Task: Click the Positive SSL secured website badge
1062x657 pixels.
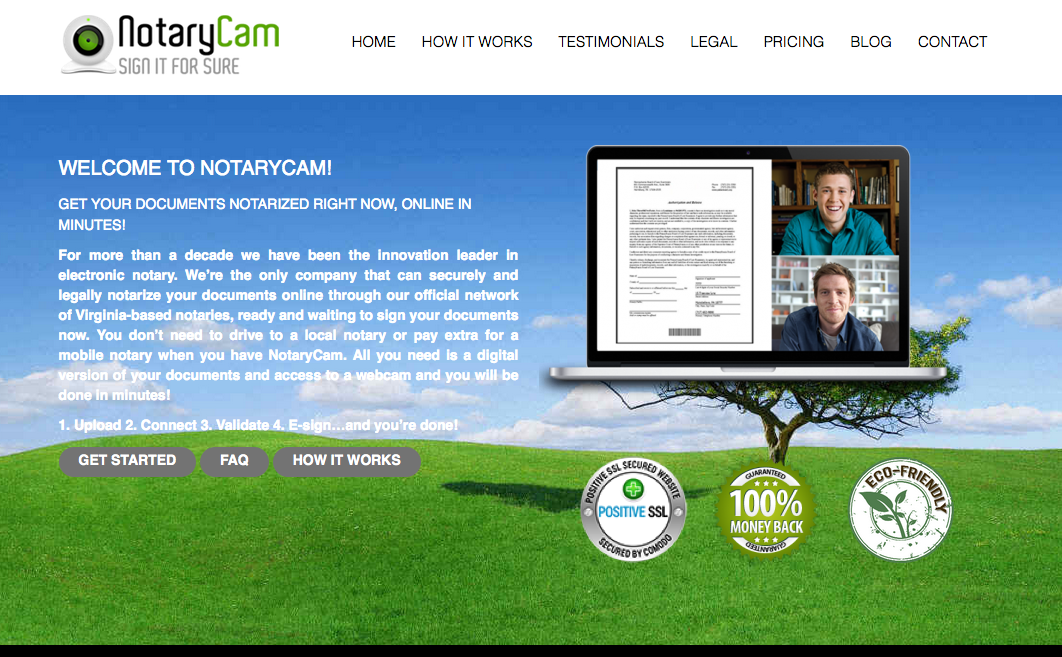Action: point(634,508)
